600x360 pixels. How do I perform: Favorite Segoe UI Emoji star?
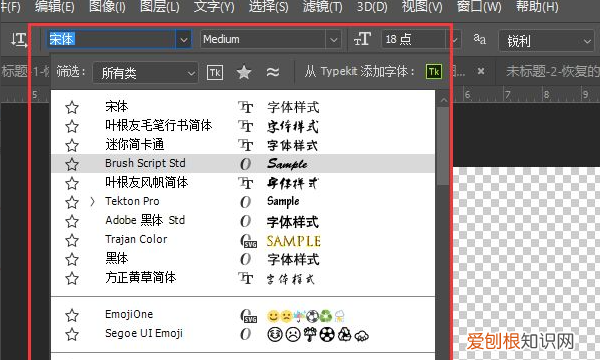point(72,335)
